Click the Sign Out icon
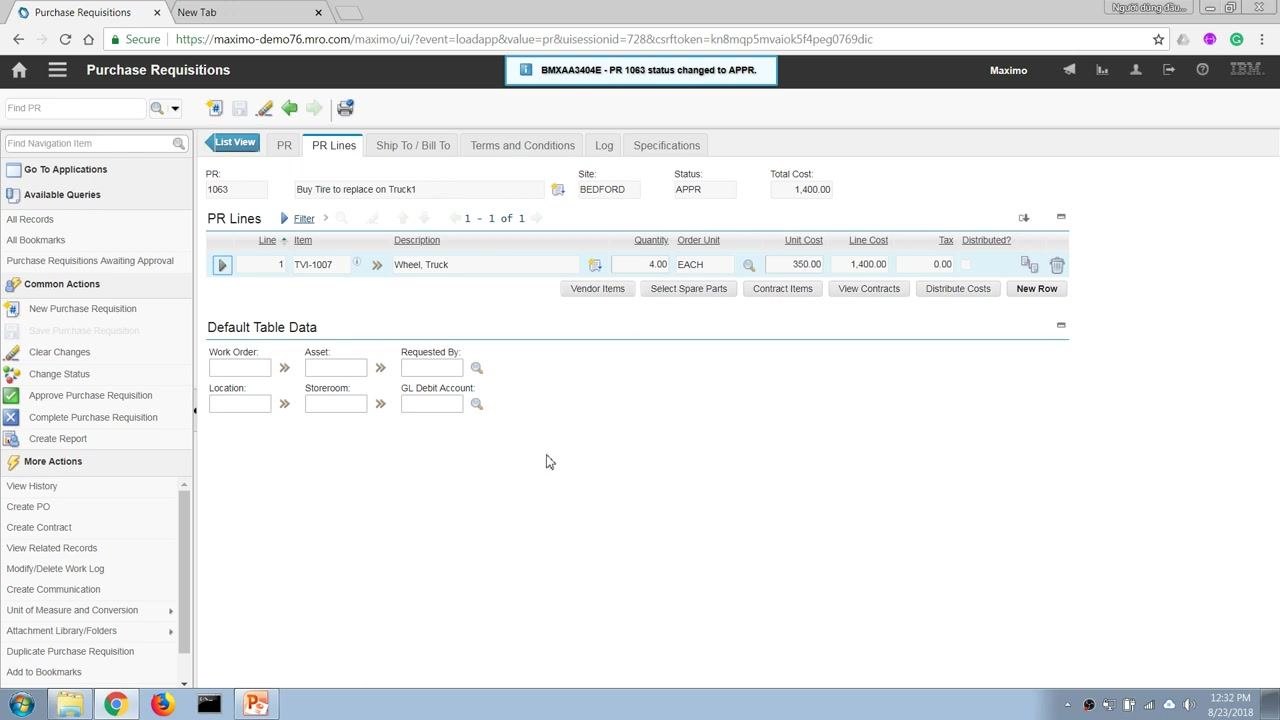1280x720 pixels. click(x=1169, y=70)
